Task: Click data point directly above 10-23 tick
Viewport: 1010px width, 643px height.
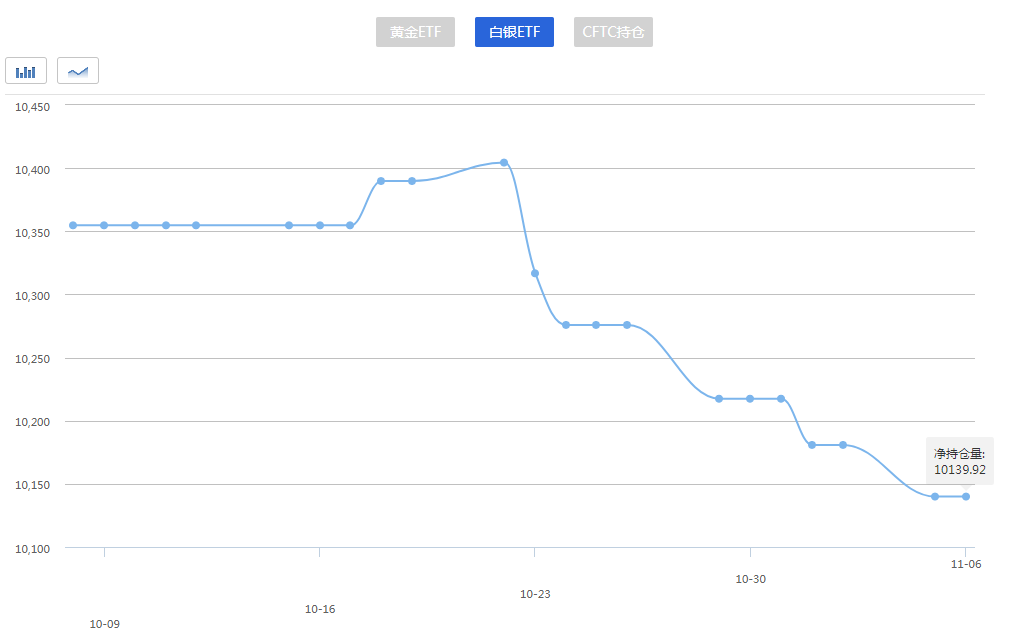Action: (x=535, y=273)
